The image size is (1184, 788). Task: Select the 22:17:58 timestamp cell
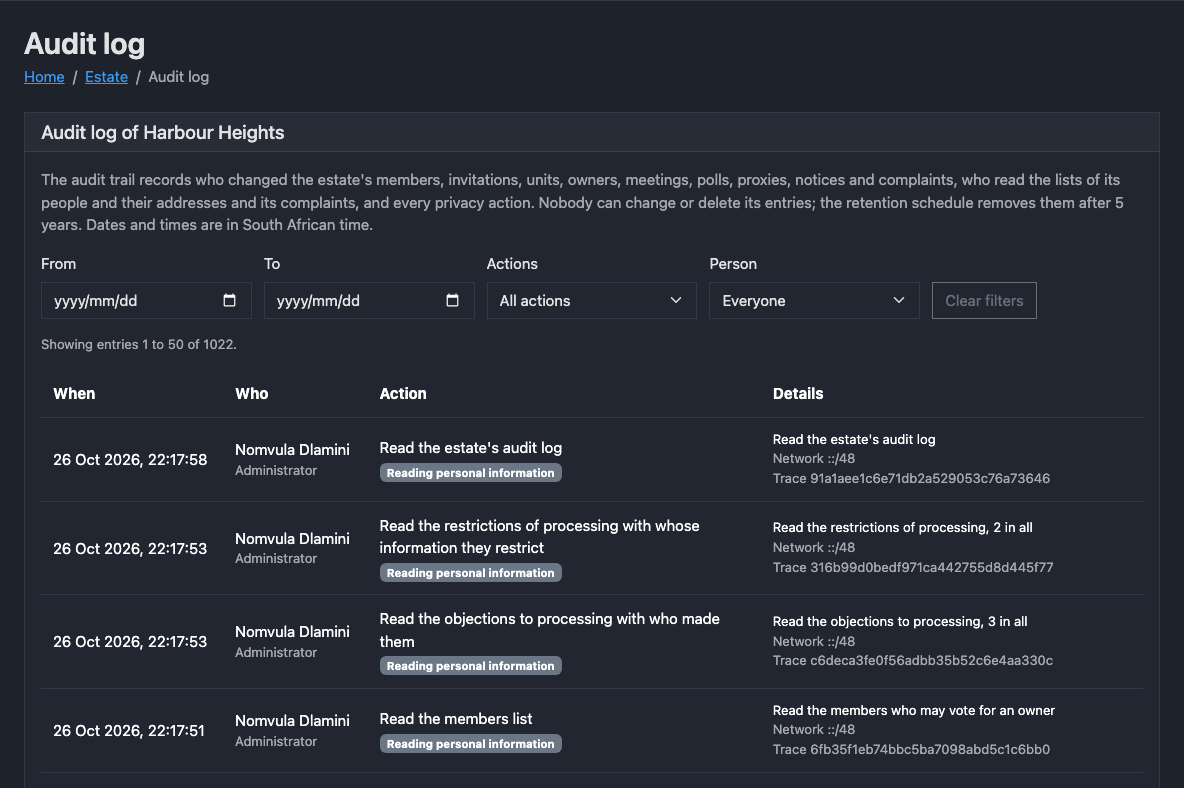[130, 460]
